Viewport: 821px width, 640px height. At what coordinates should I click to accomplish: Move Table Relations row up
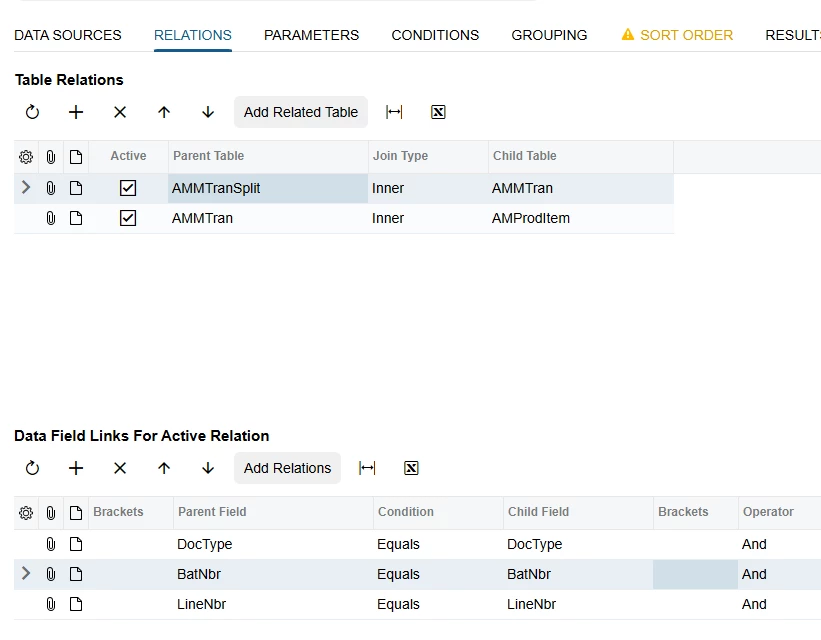(x=164, y=112)
